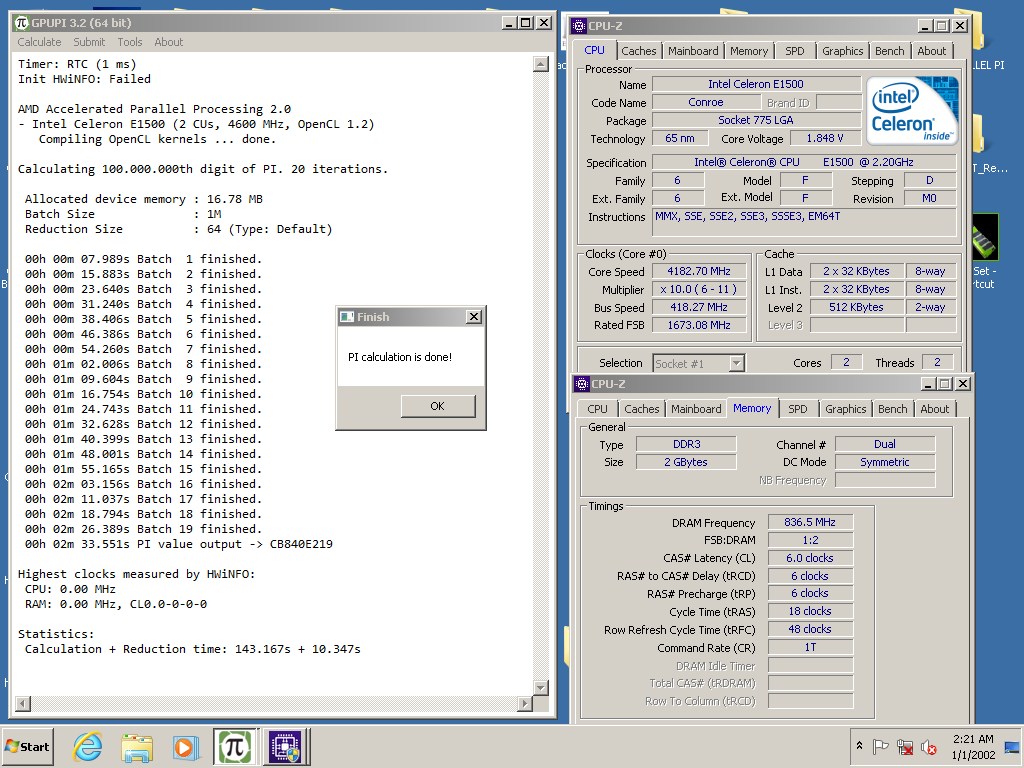Select the About tab in upper CPU-Z
This screenshot has width=1024, height=768.
[931, 51]
